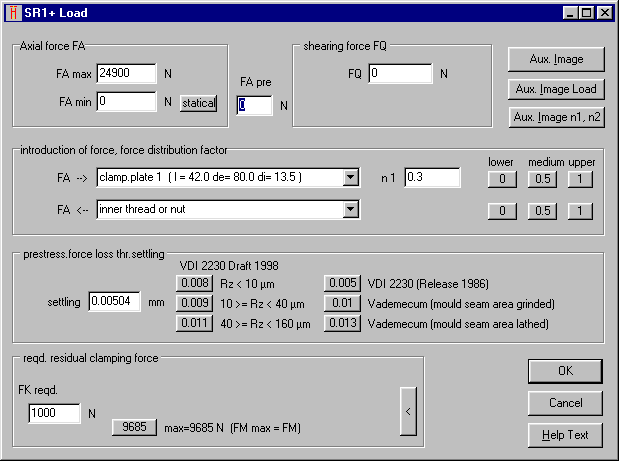Click the FA max input field
This screenshot has height=461, width=619.
coord(125,73)
